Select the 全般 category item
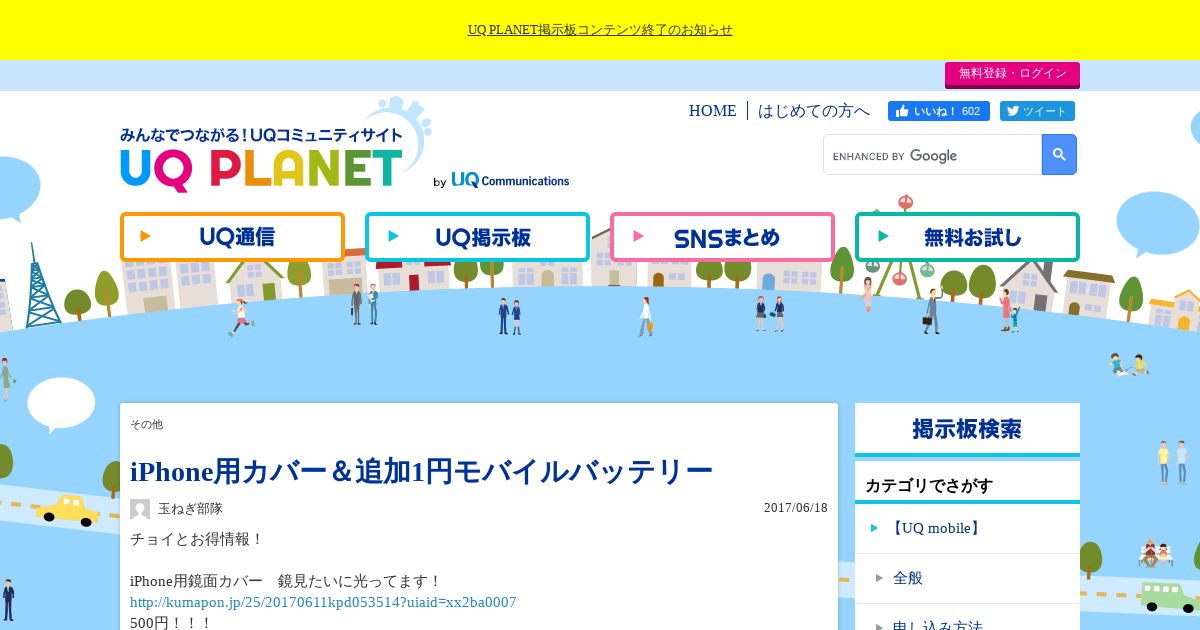 [967, 578]
